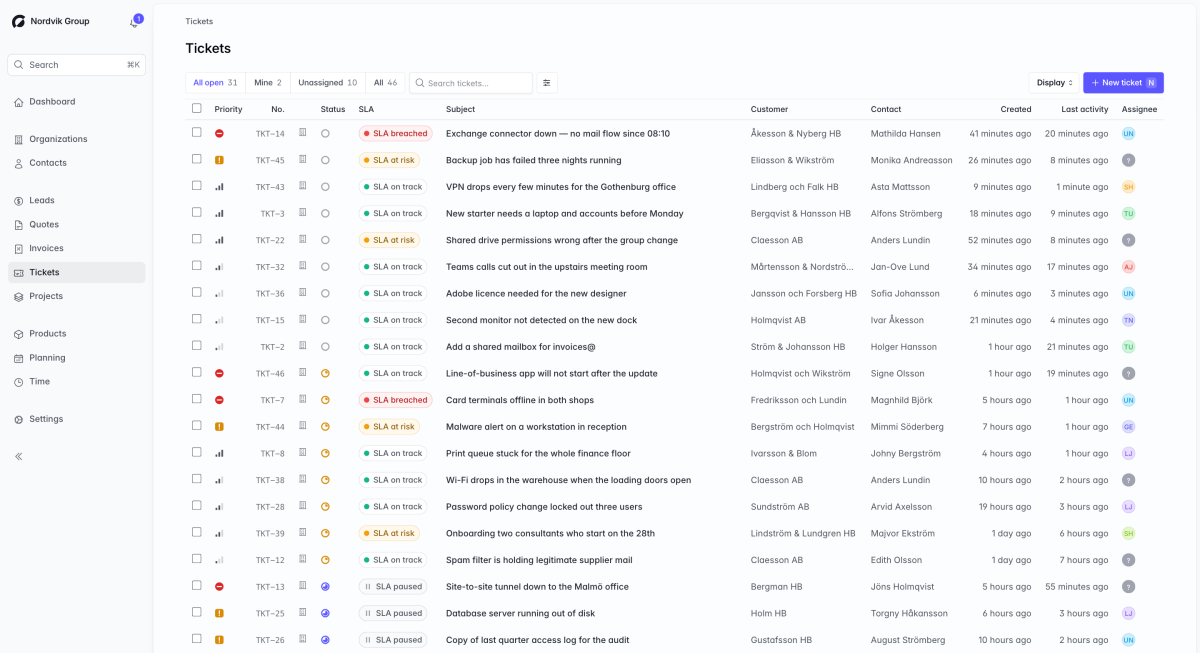Viewport: 1200px width, 653px height.
Task: Open the sidebar Search button
Action: point(76,65)
